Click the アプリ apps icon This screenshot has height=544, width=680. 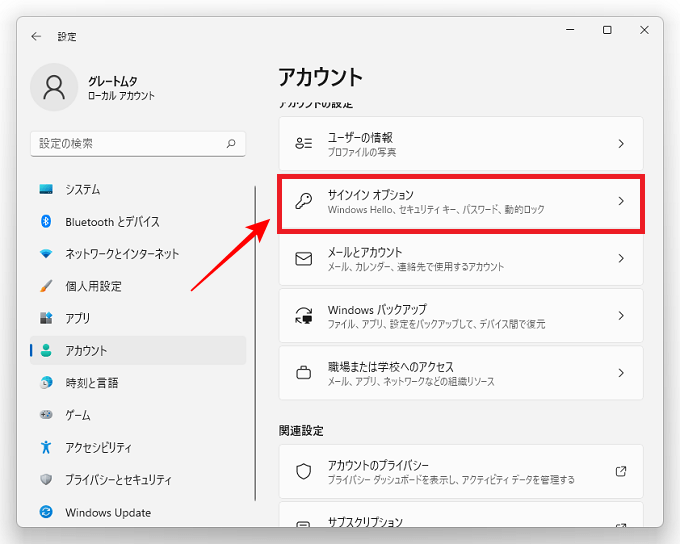(46, 318)
